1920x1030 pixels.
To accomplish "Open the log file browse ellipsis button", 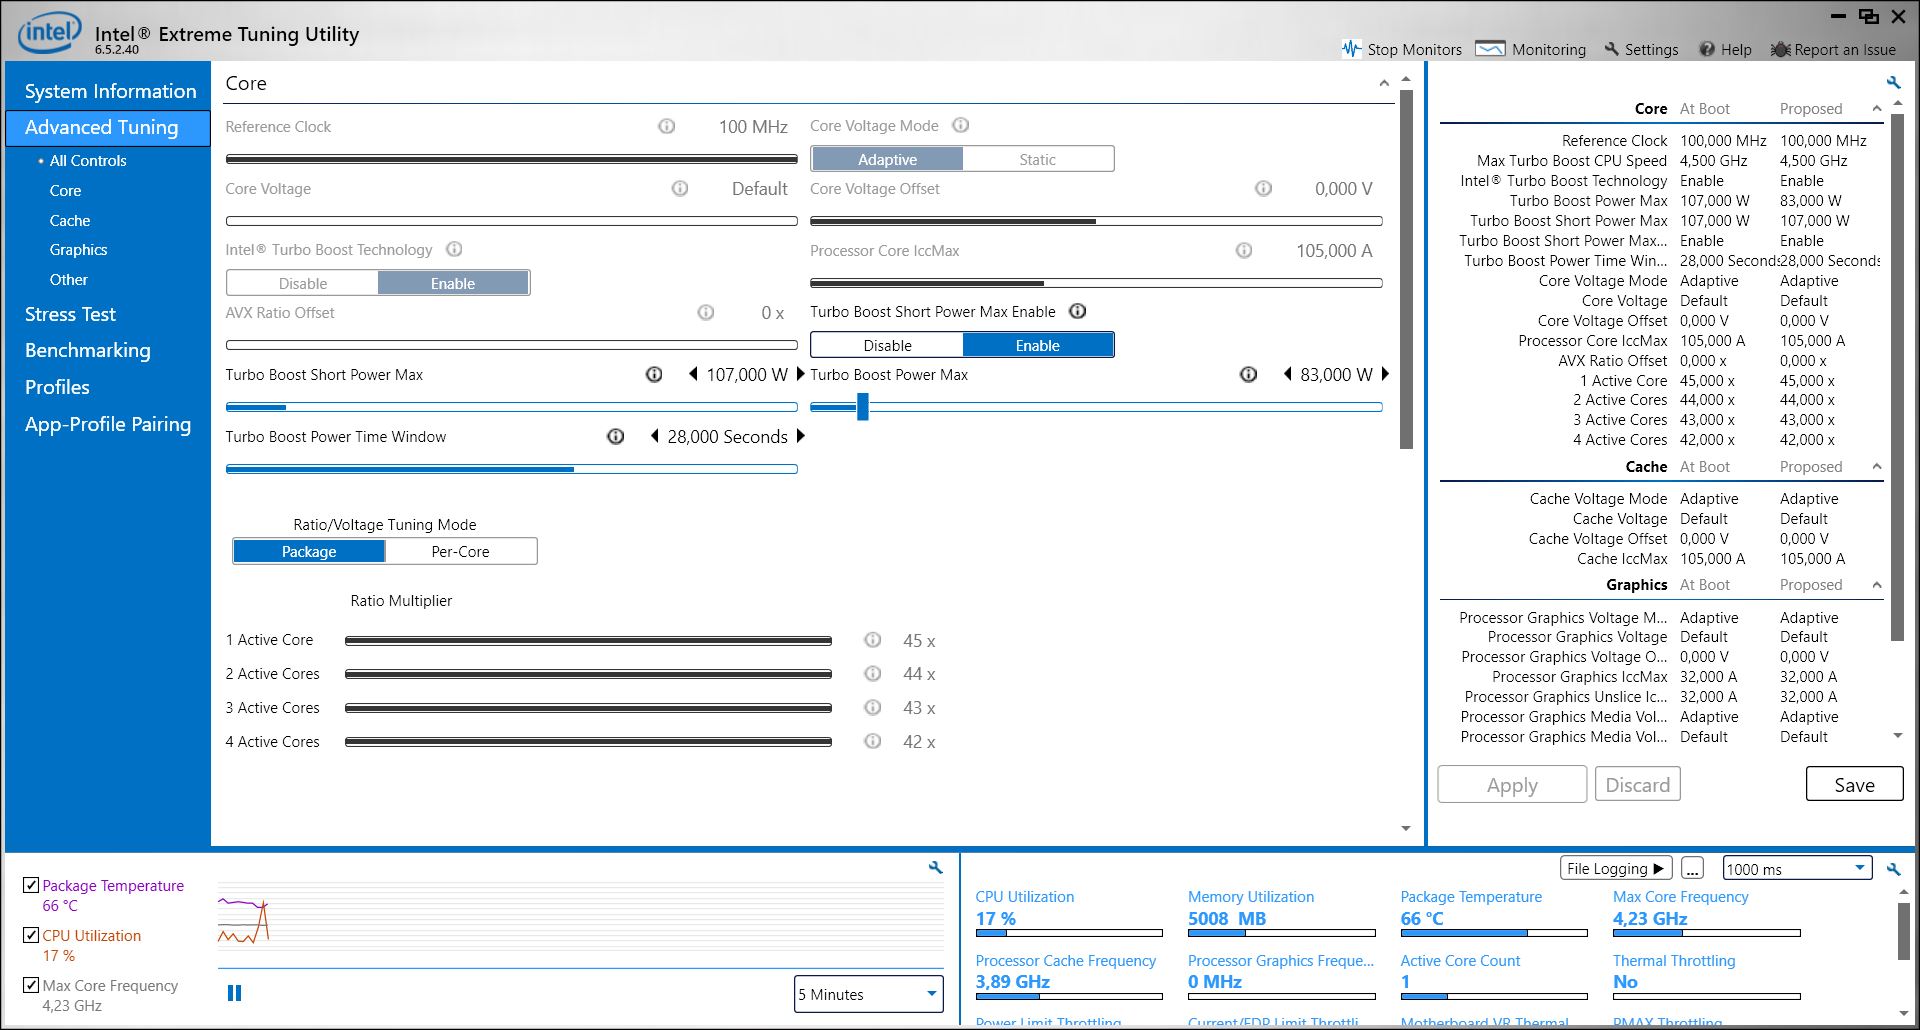I will [1692, 869].
